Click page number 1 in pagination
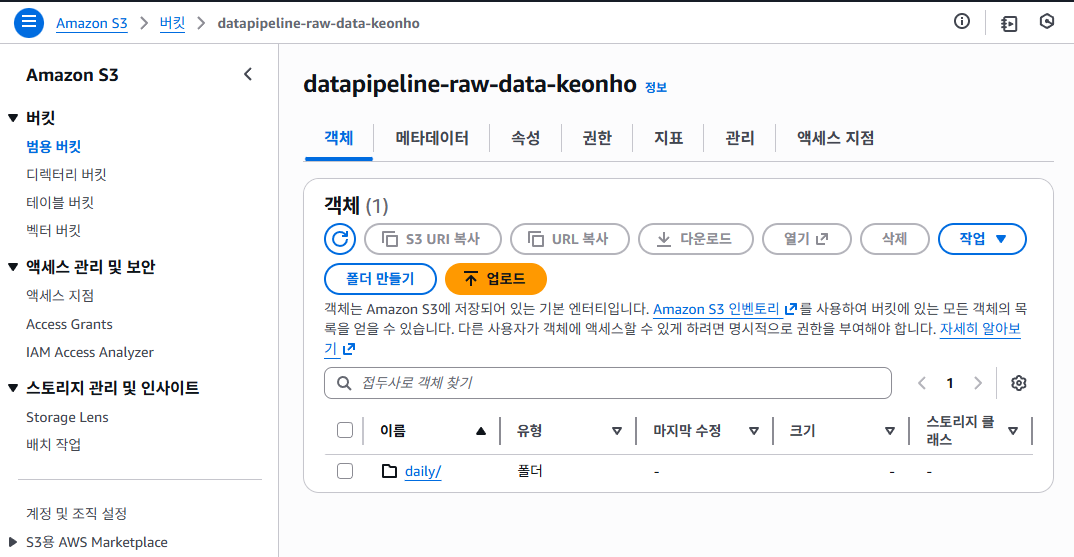Viewport: 1074px width, 557px height. pyautogui.click(x=950, y=383)
